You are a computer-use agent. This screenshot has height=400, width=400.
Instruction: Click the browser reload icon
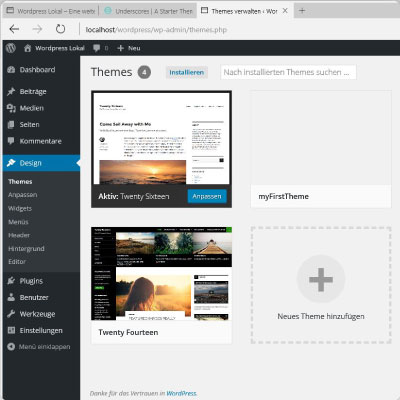tap(60, 29)
